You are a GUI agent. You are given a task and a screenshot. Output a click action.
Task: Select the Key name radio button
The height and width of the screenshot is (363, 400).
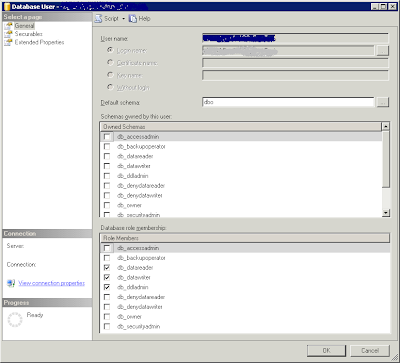(110, 75)
